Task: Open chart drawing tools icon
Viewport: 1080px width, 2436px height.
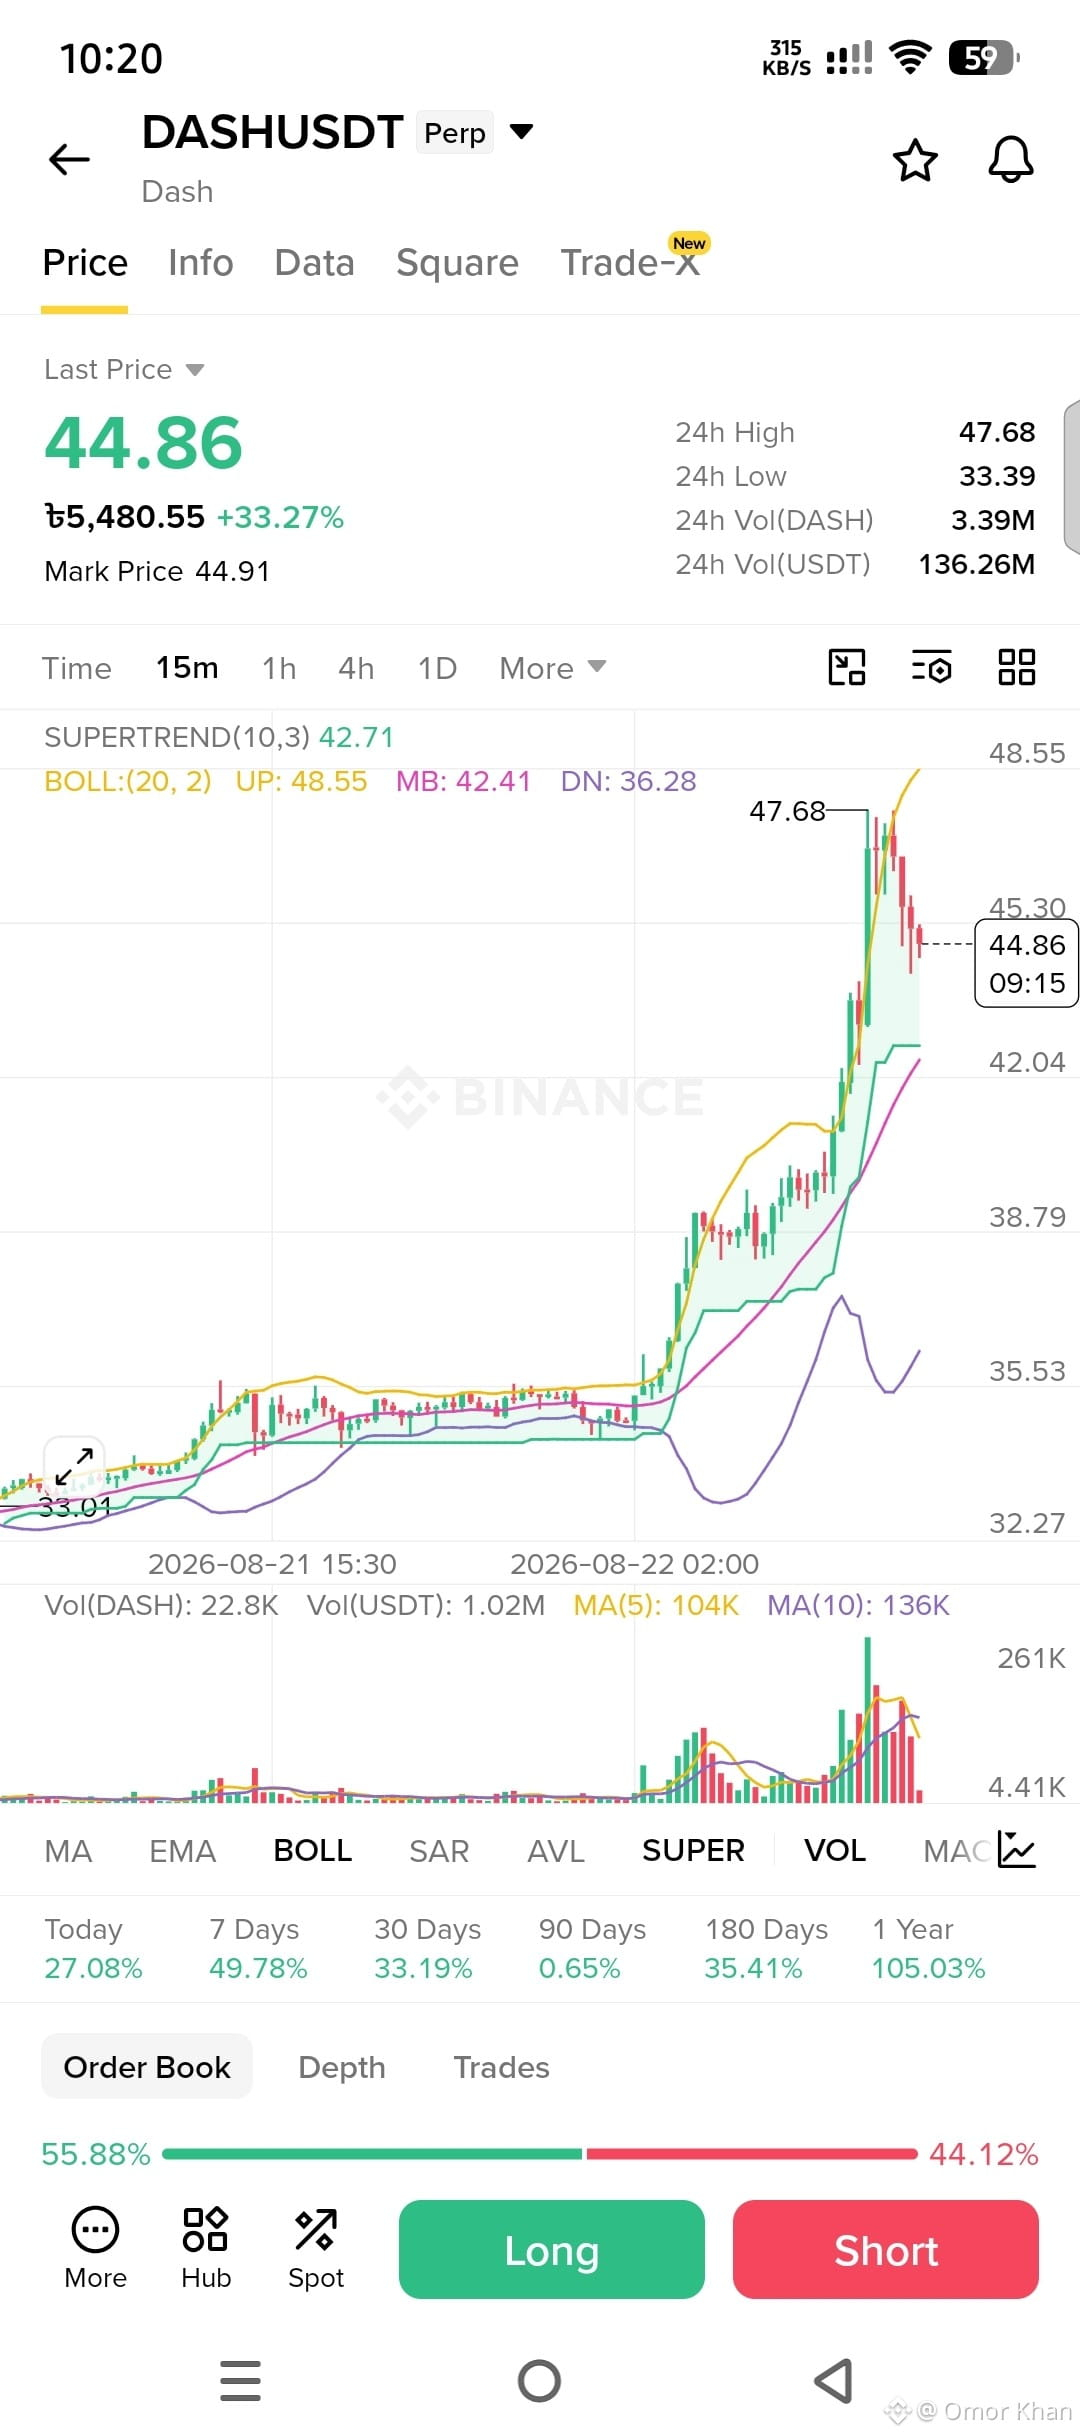Action: [847, 667]
